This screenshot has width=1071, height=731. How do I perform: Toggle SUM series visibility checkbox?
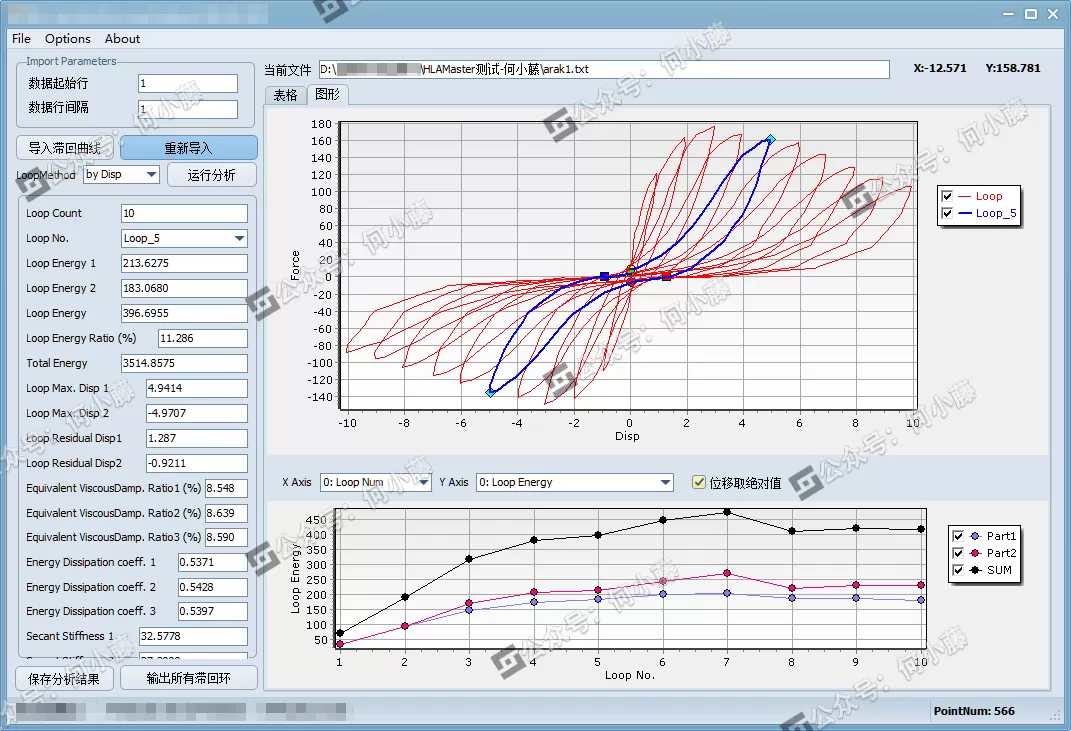tap(959, 571)
